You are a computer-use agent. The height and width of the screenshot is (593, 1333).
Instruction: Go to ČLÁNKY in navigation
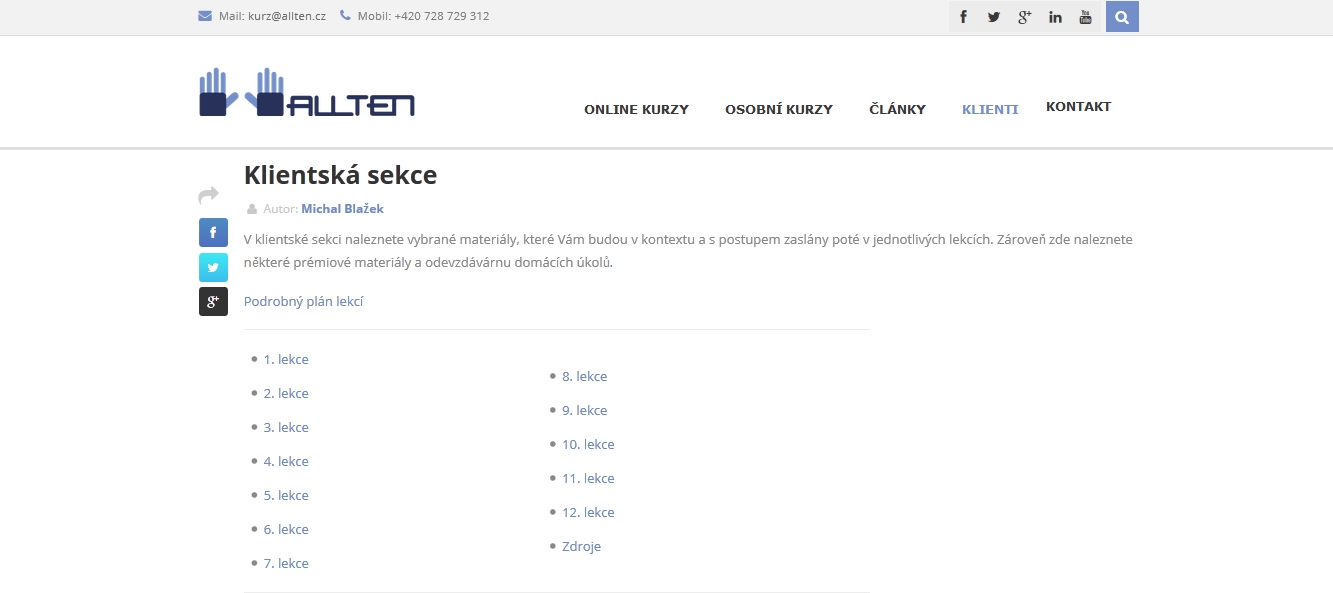click(x=897, y=110)
